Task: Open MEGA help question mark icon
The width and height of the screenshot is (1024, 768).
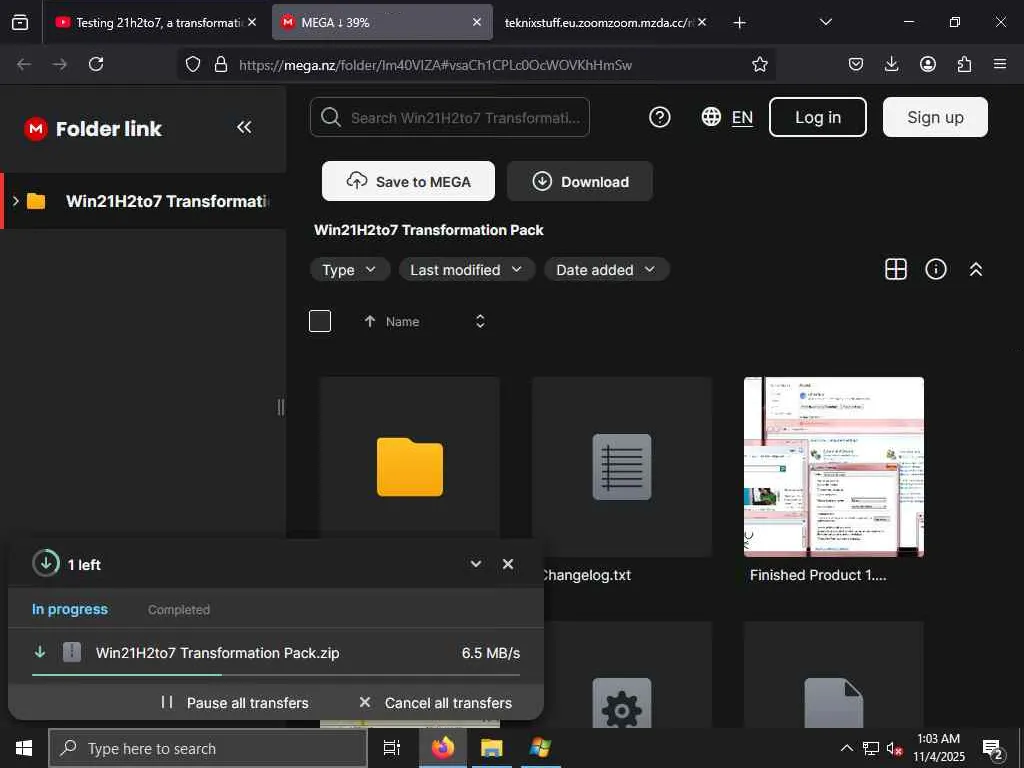Action: pyautogui.click(x=660, y=118)
